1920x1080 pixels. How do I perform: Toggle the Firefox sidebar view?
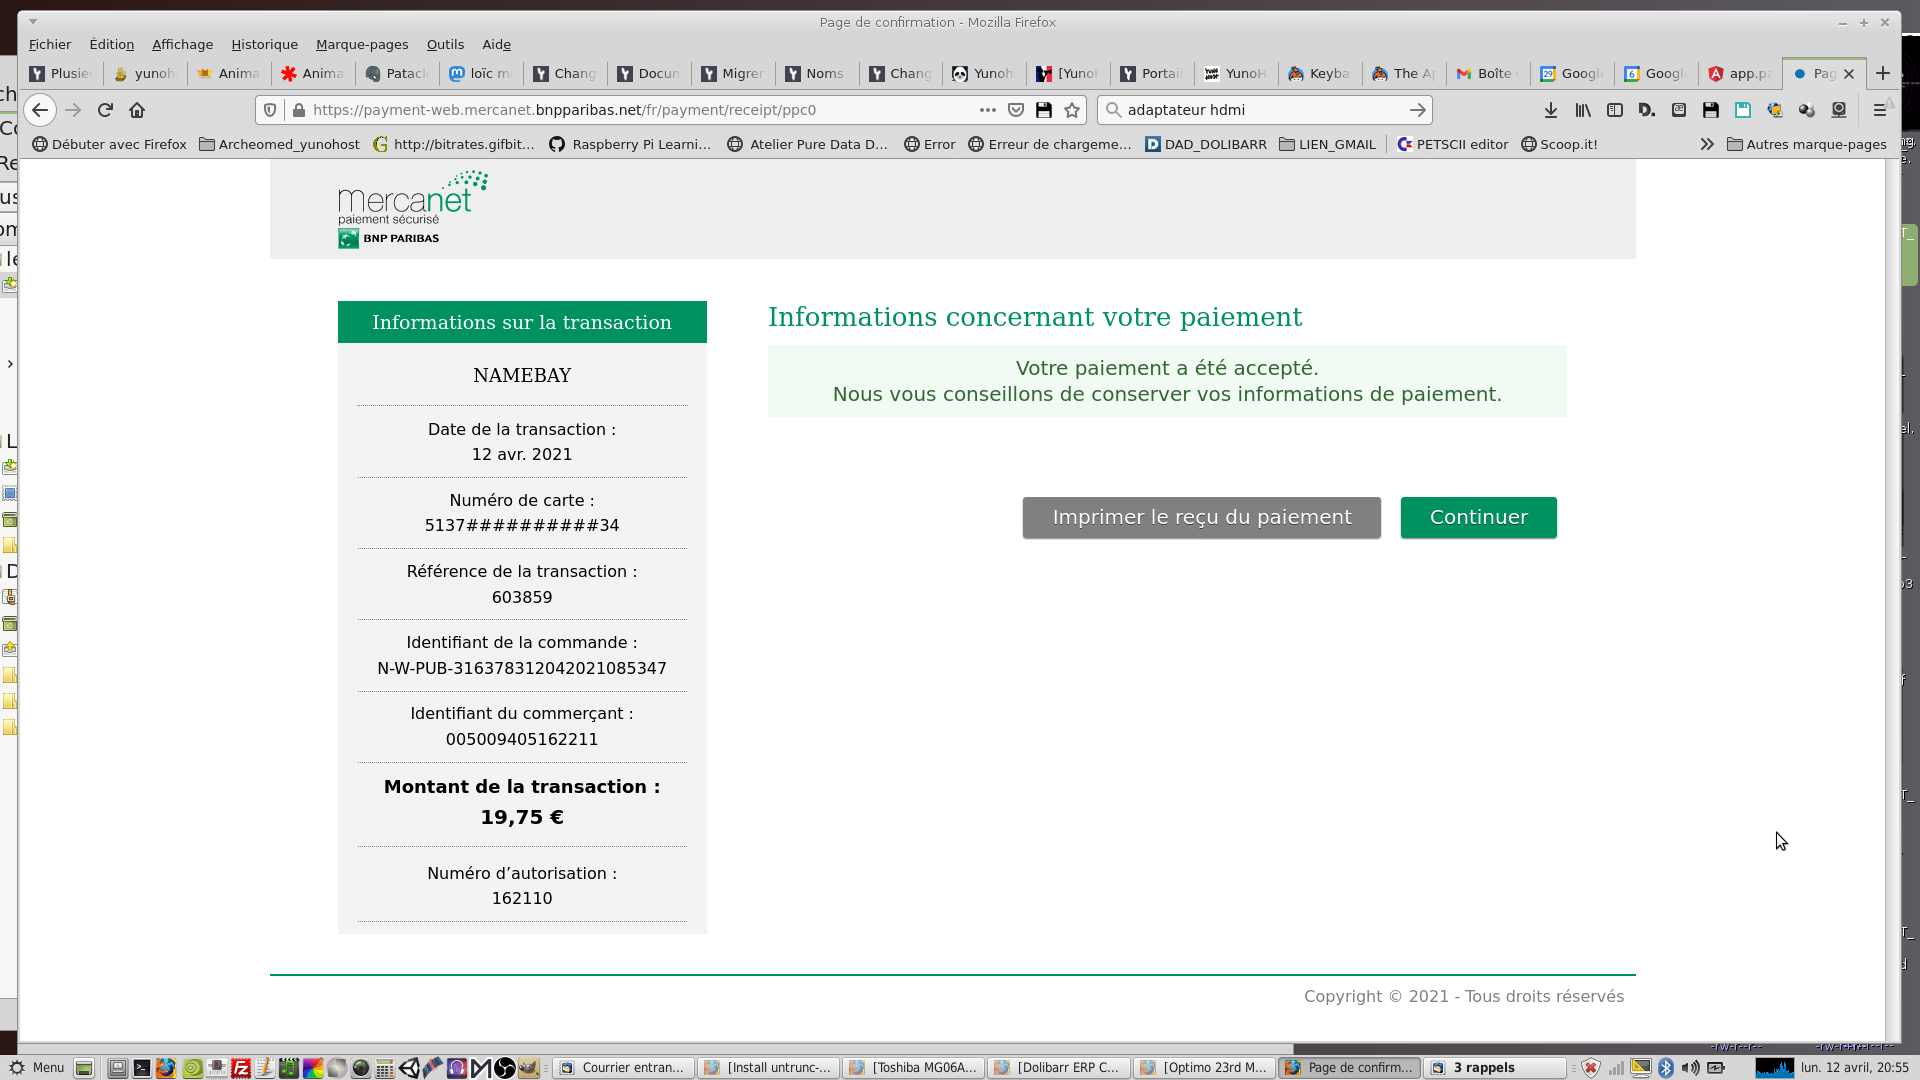pos(1614,110)
